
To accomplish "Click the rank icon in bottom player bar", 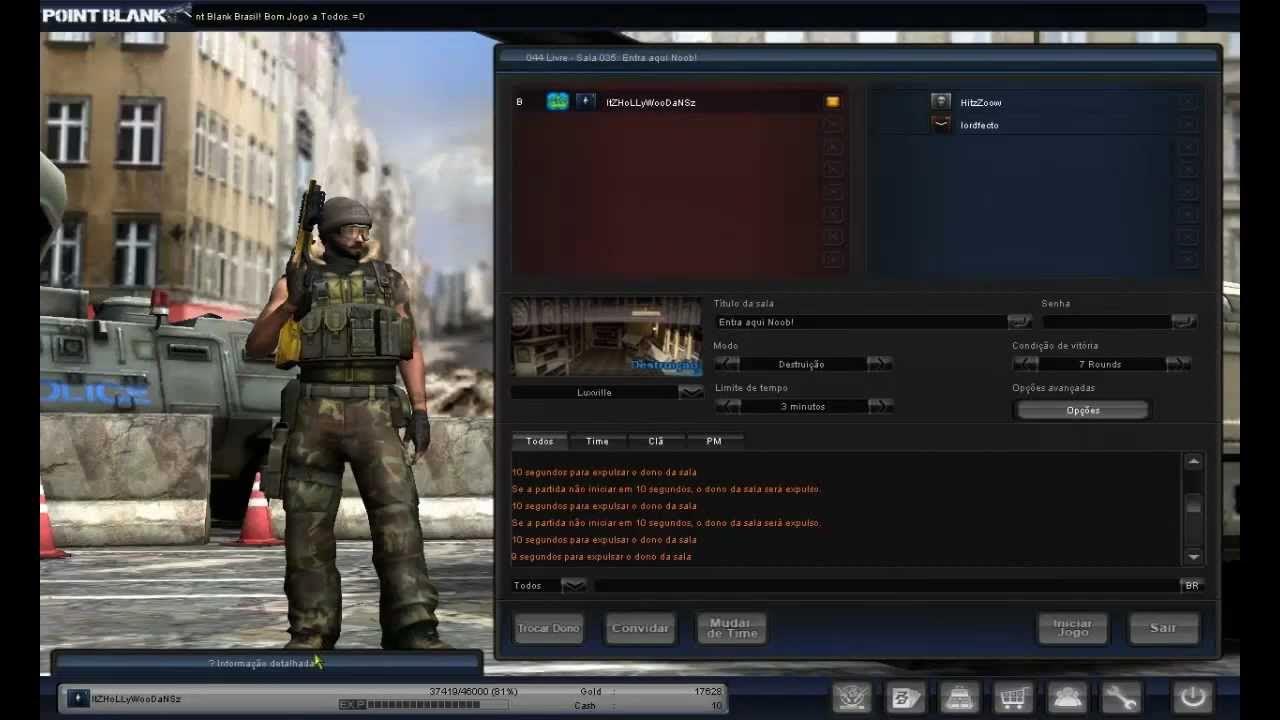I will click(x=79, y=698).
